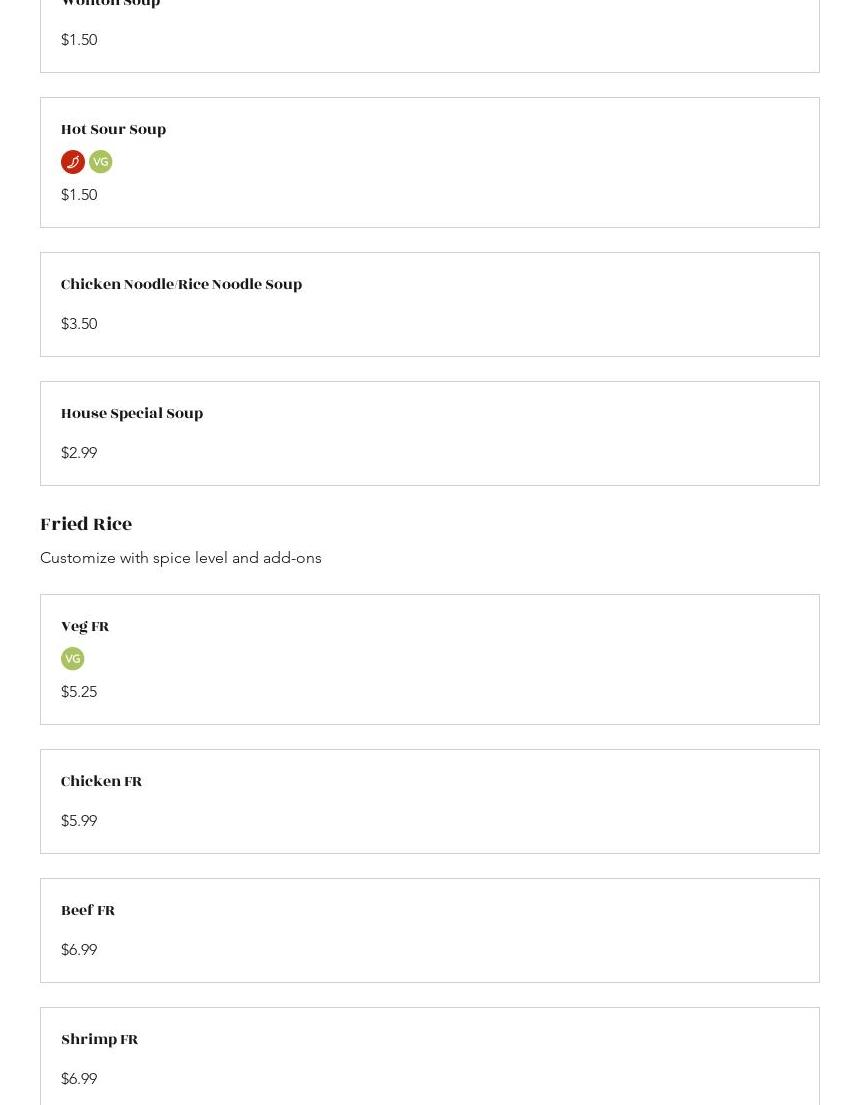Click the $5.25 price of Veg FR
Screen dimensions: 845x1105
coord(79,692)
